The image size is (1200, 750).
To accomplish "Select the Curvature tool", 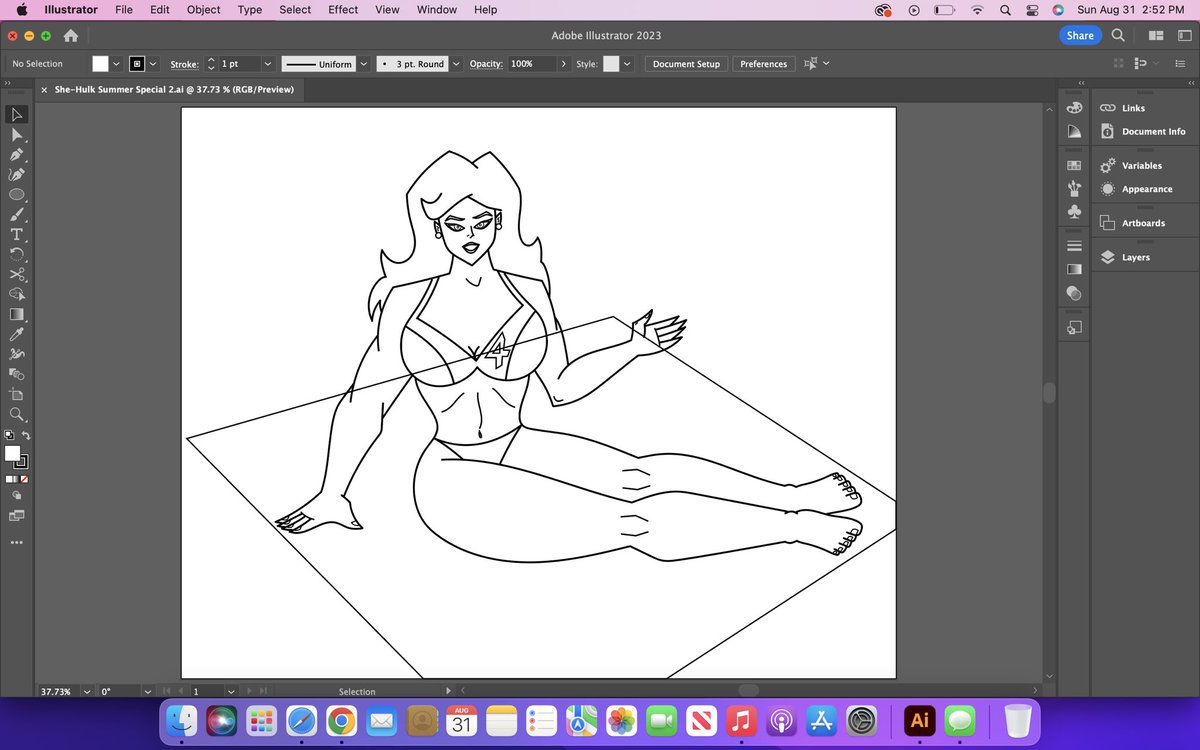I will coord(16,175).
